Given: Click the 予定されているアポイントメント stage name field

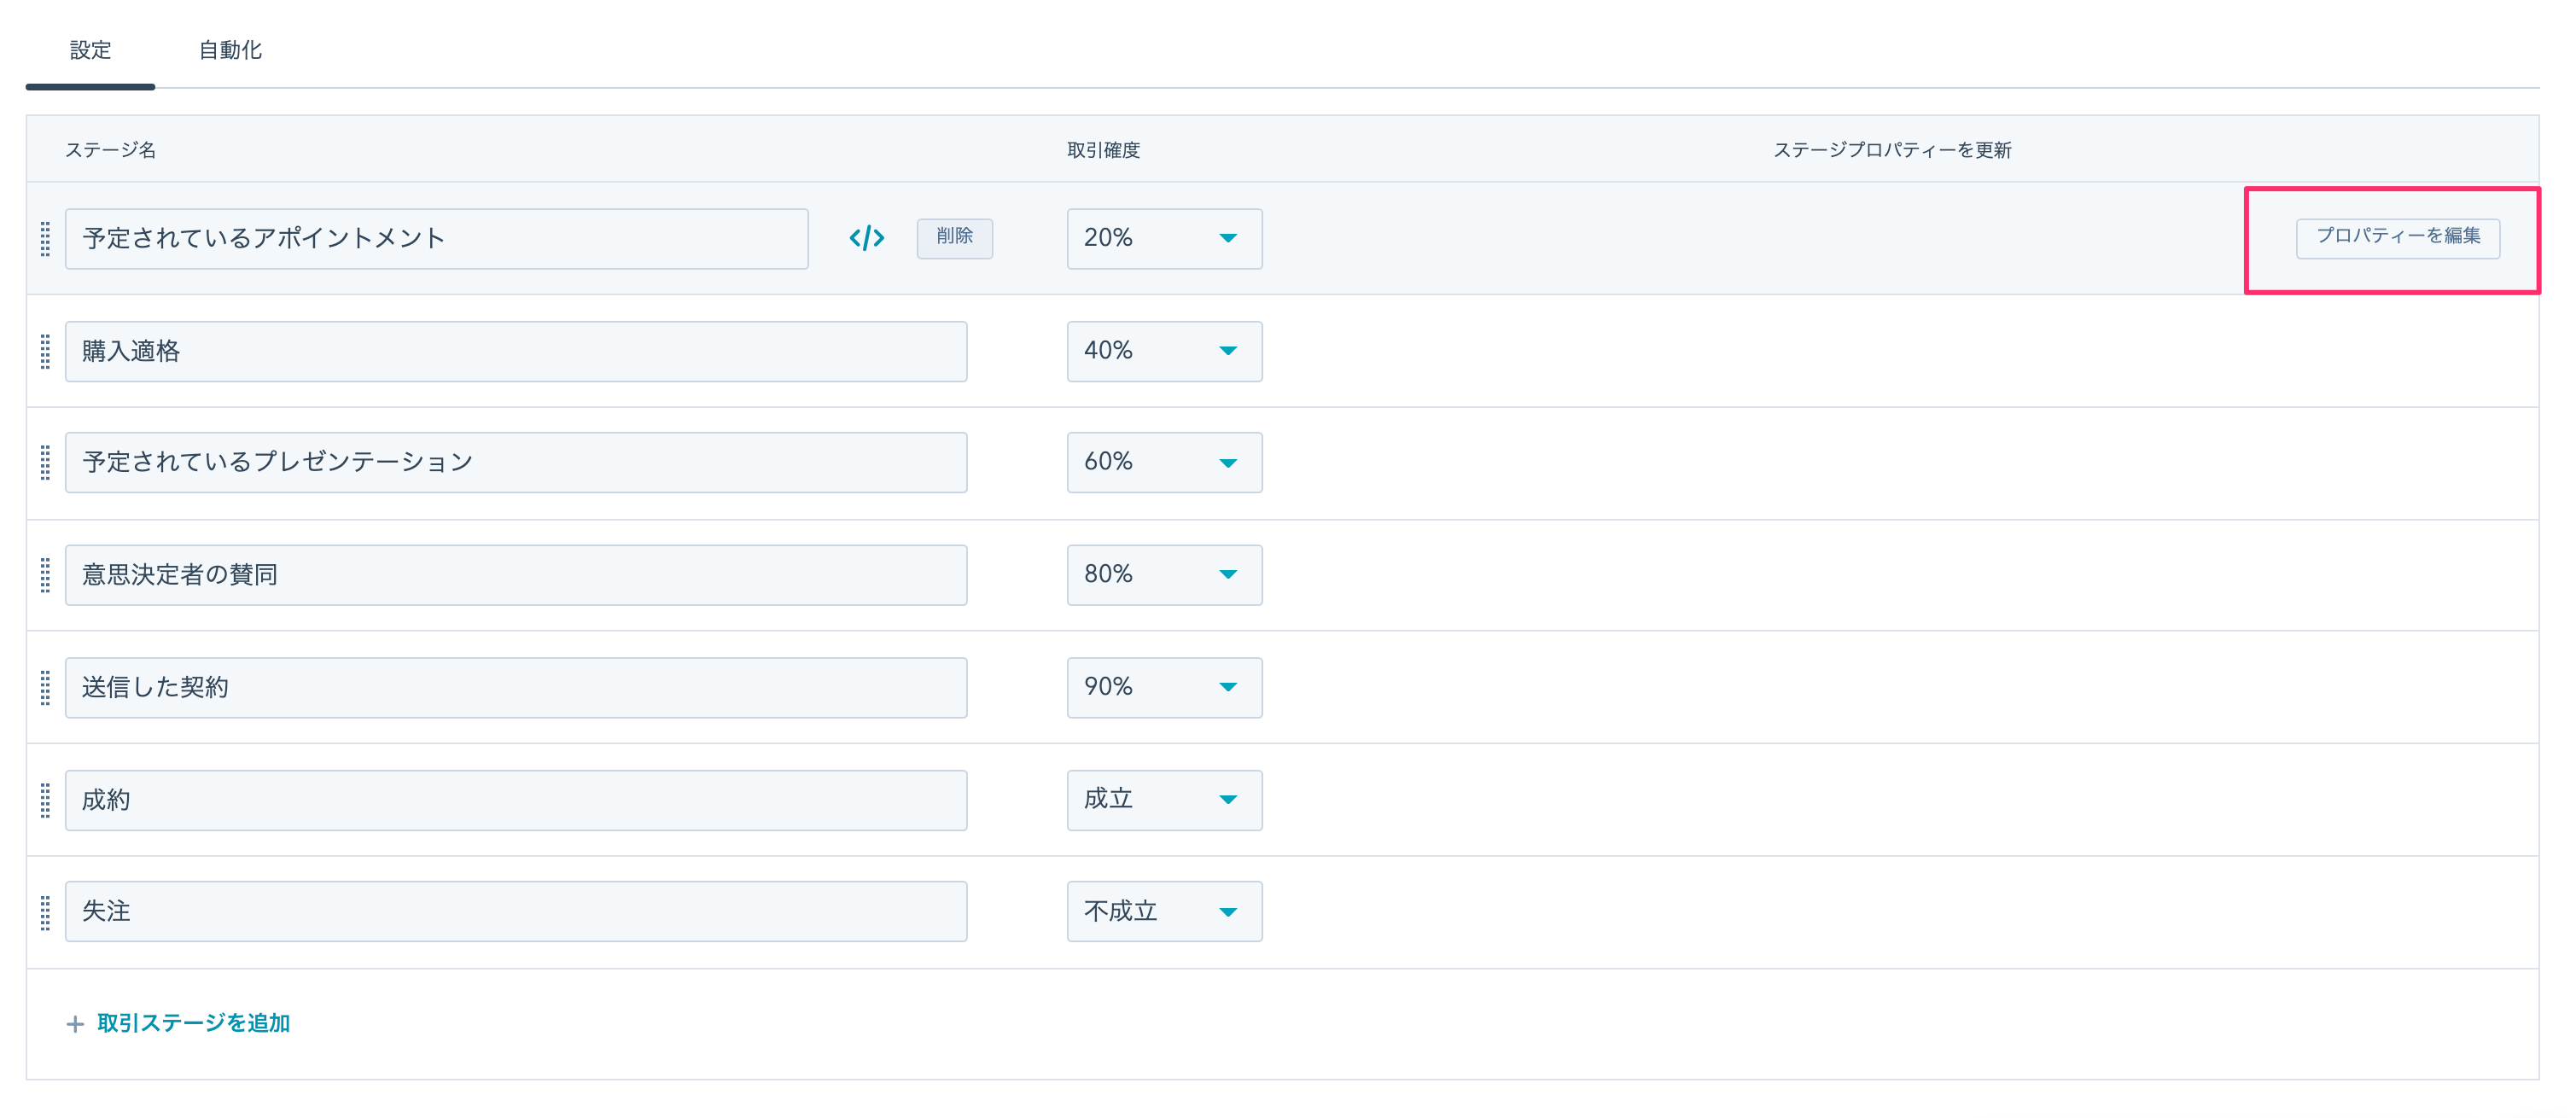Looking at the screenshot, I should click(436, 239).
